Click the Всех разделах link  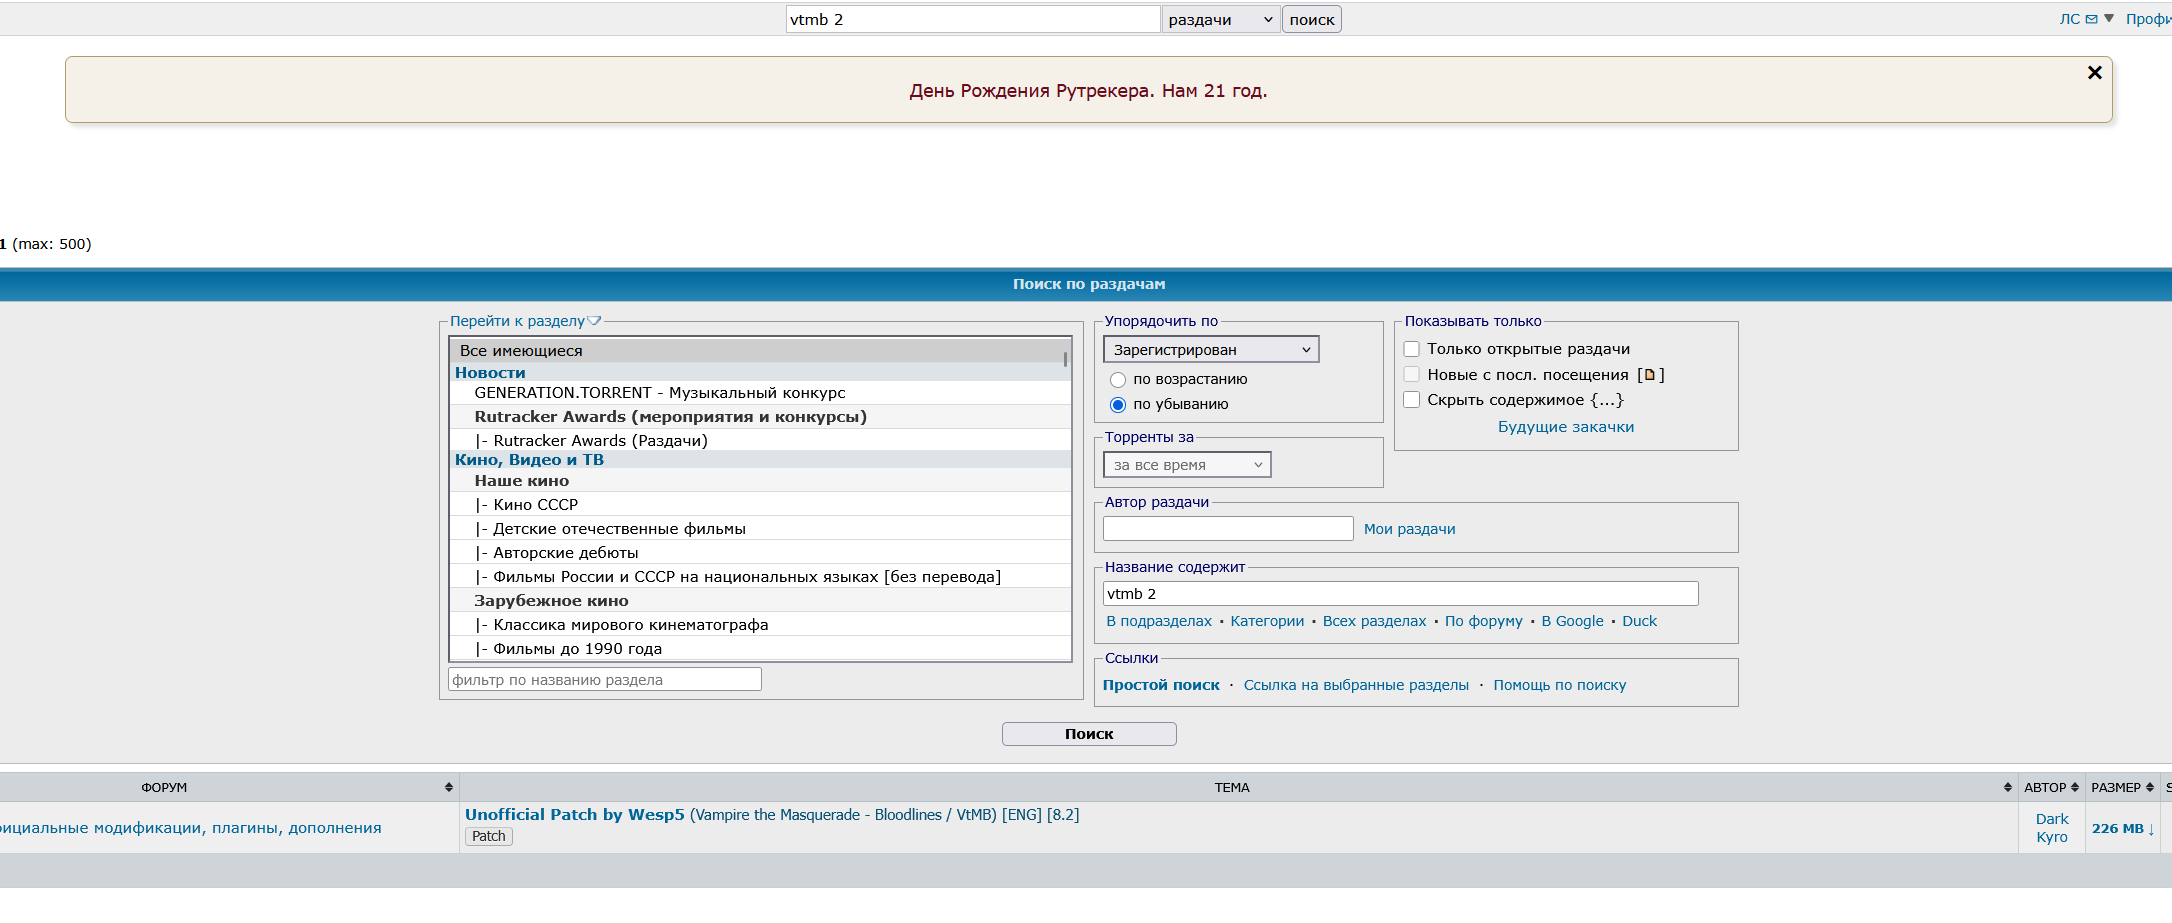point(1375,621)
